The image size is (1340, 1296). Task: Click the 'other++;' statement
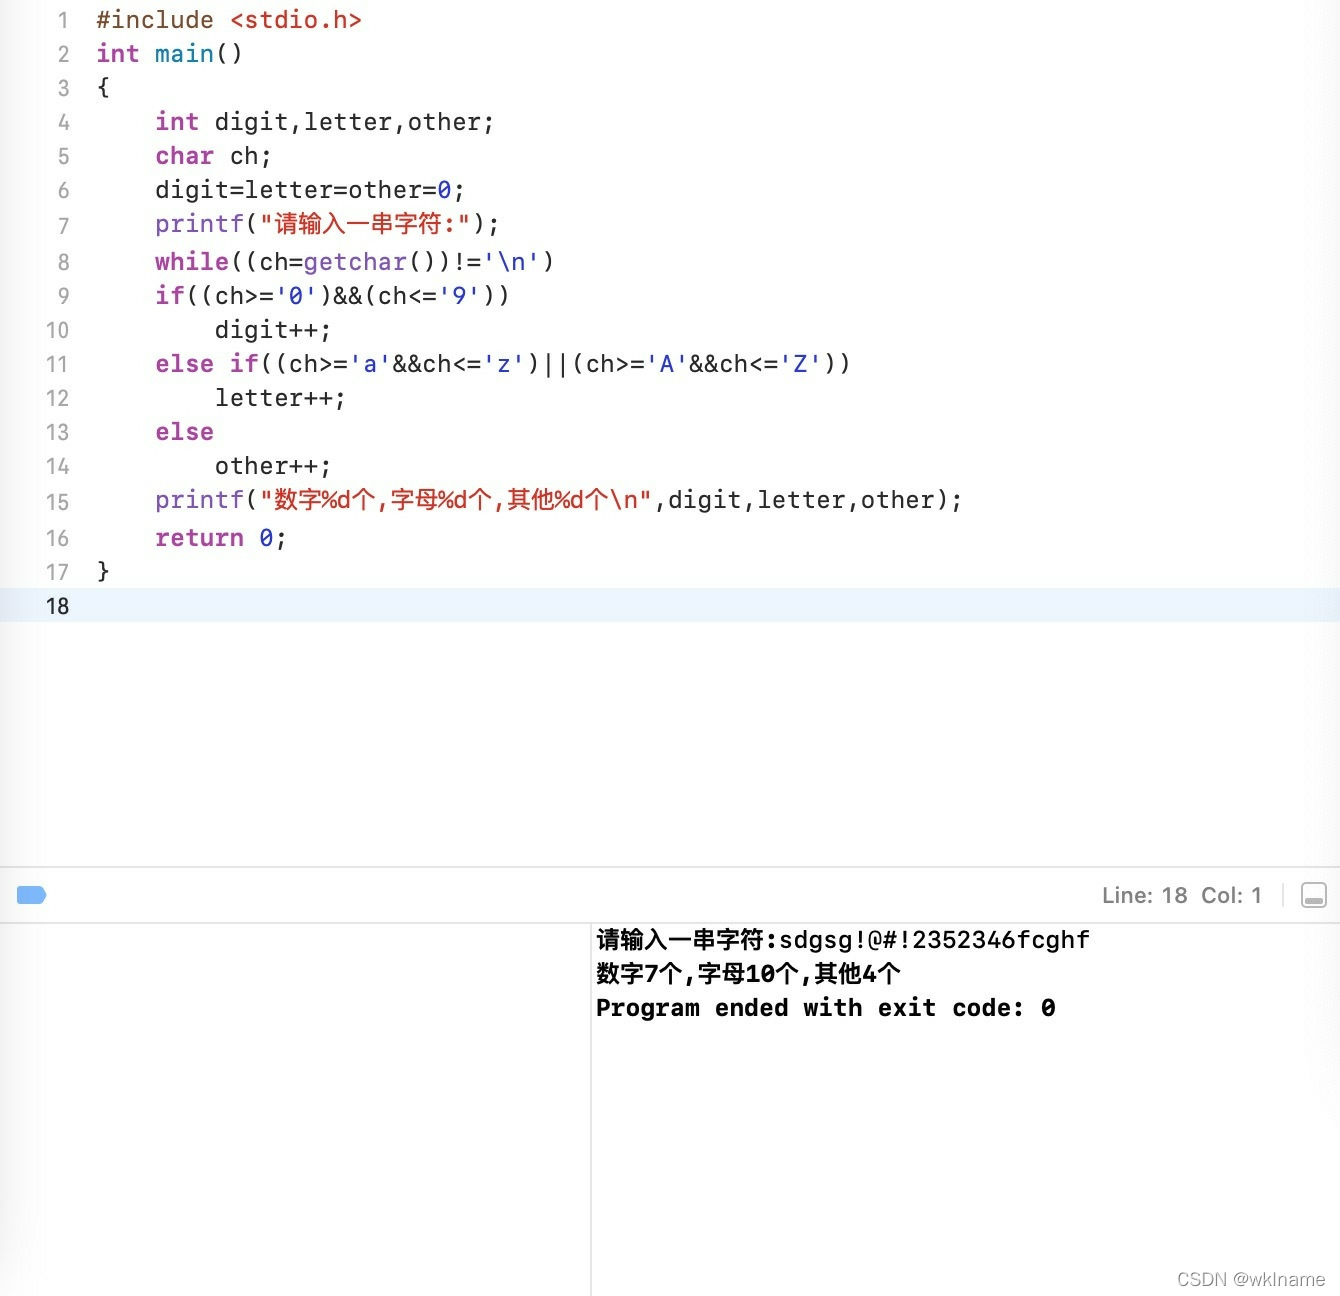tap(273, 466)
